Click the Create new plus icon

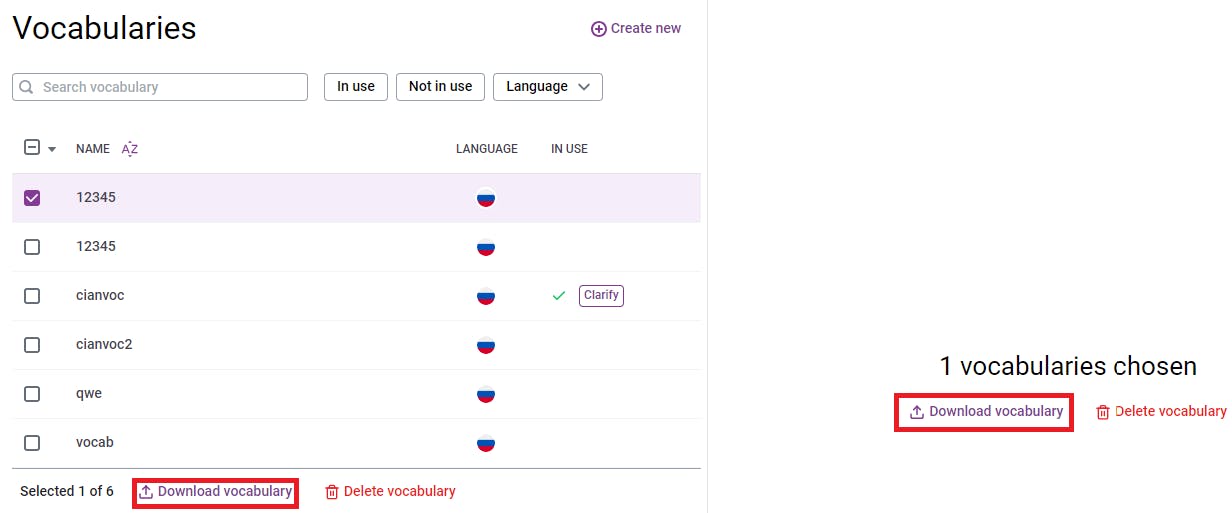click(599, 29)
